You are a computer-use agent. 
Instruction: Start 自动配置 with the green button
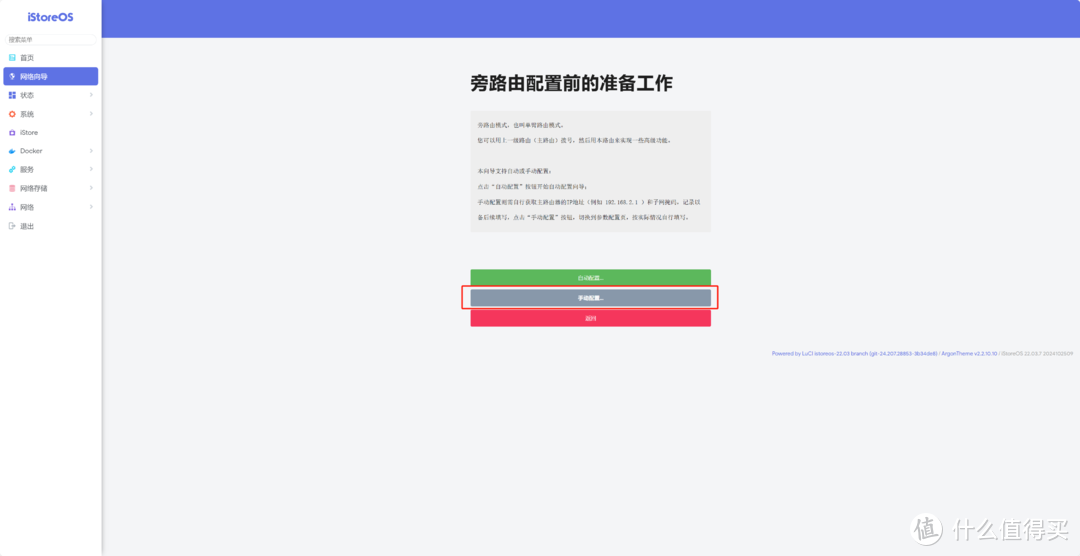(x=590, y=277)
